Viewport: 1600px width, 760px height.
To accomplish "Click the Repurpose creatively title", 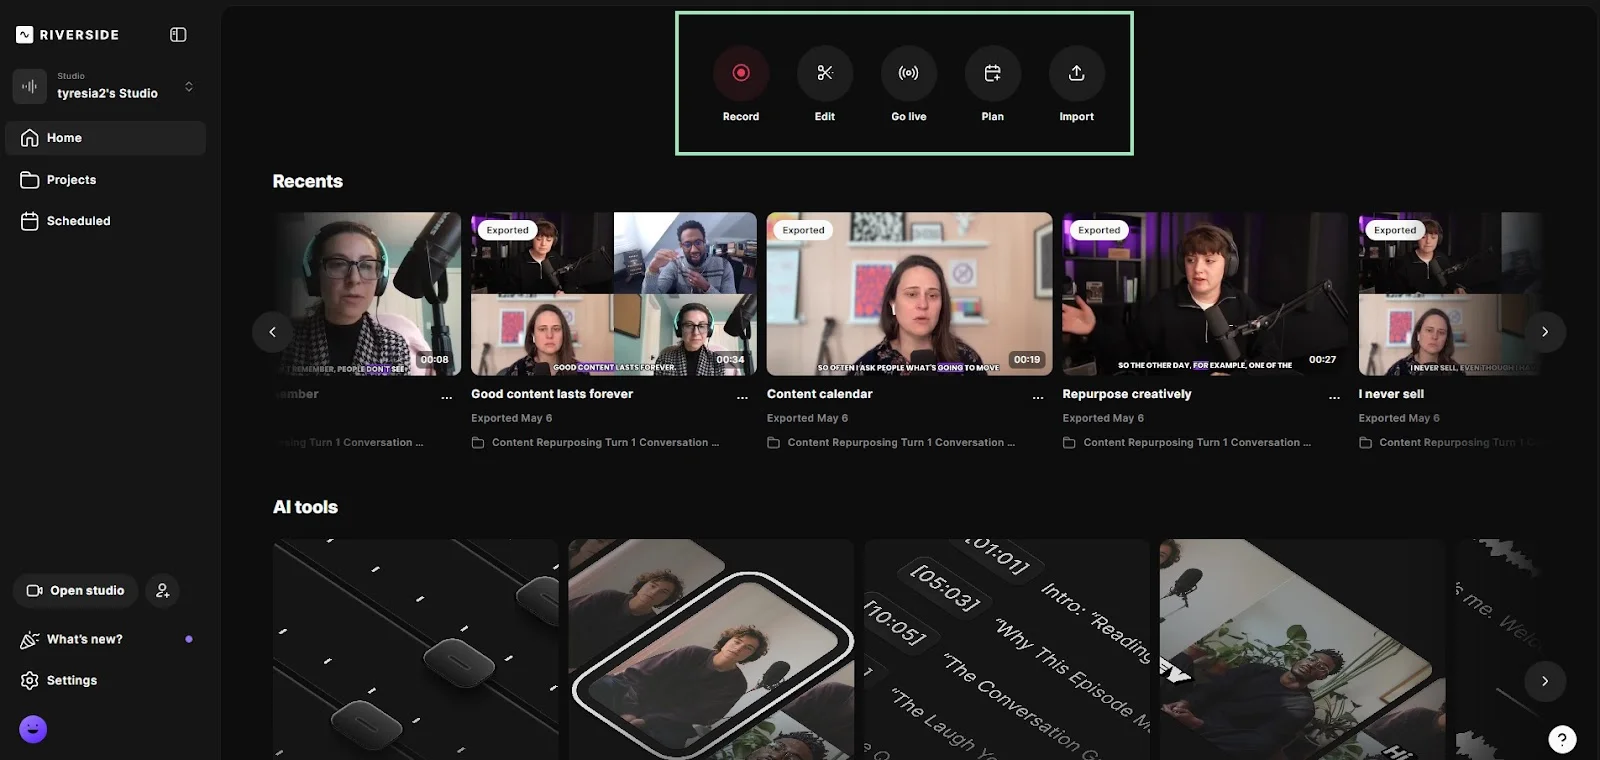I will click(1127, 394).
